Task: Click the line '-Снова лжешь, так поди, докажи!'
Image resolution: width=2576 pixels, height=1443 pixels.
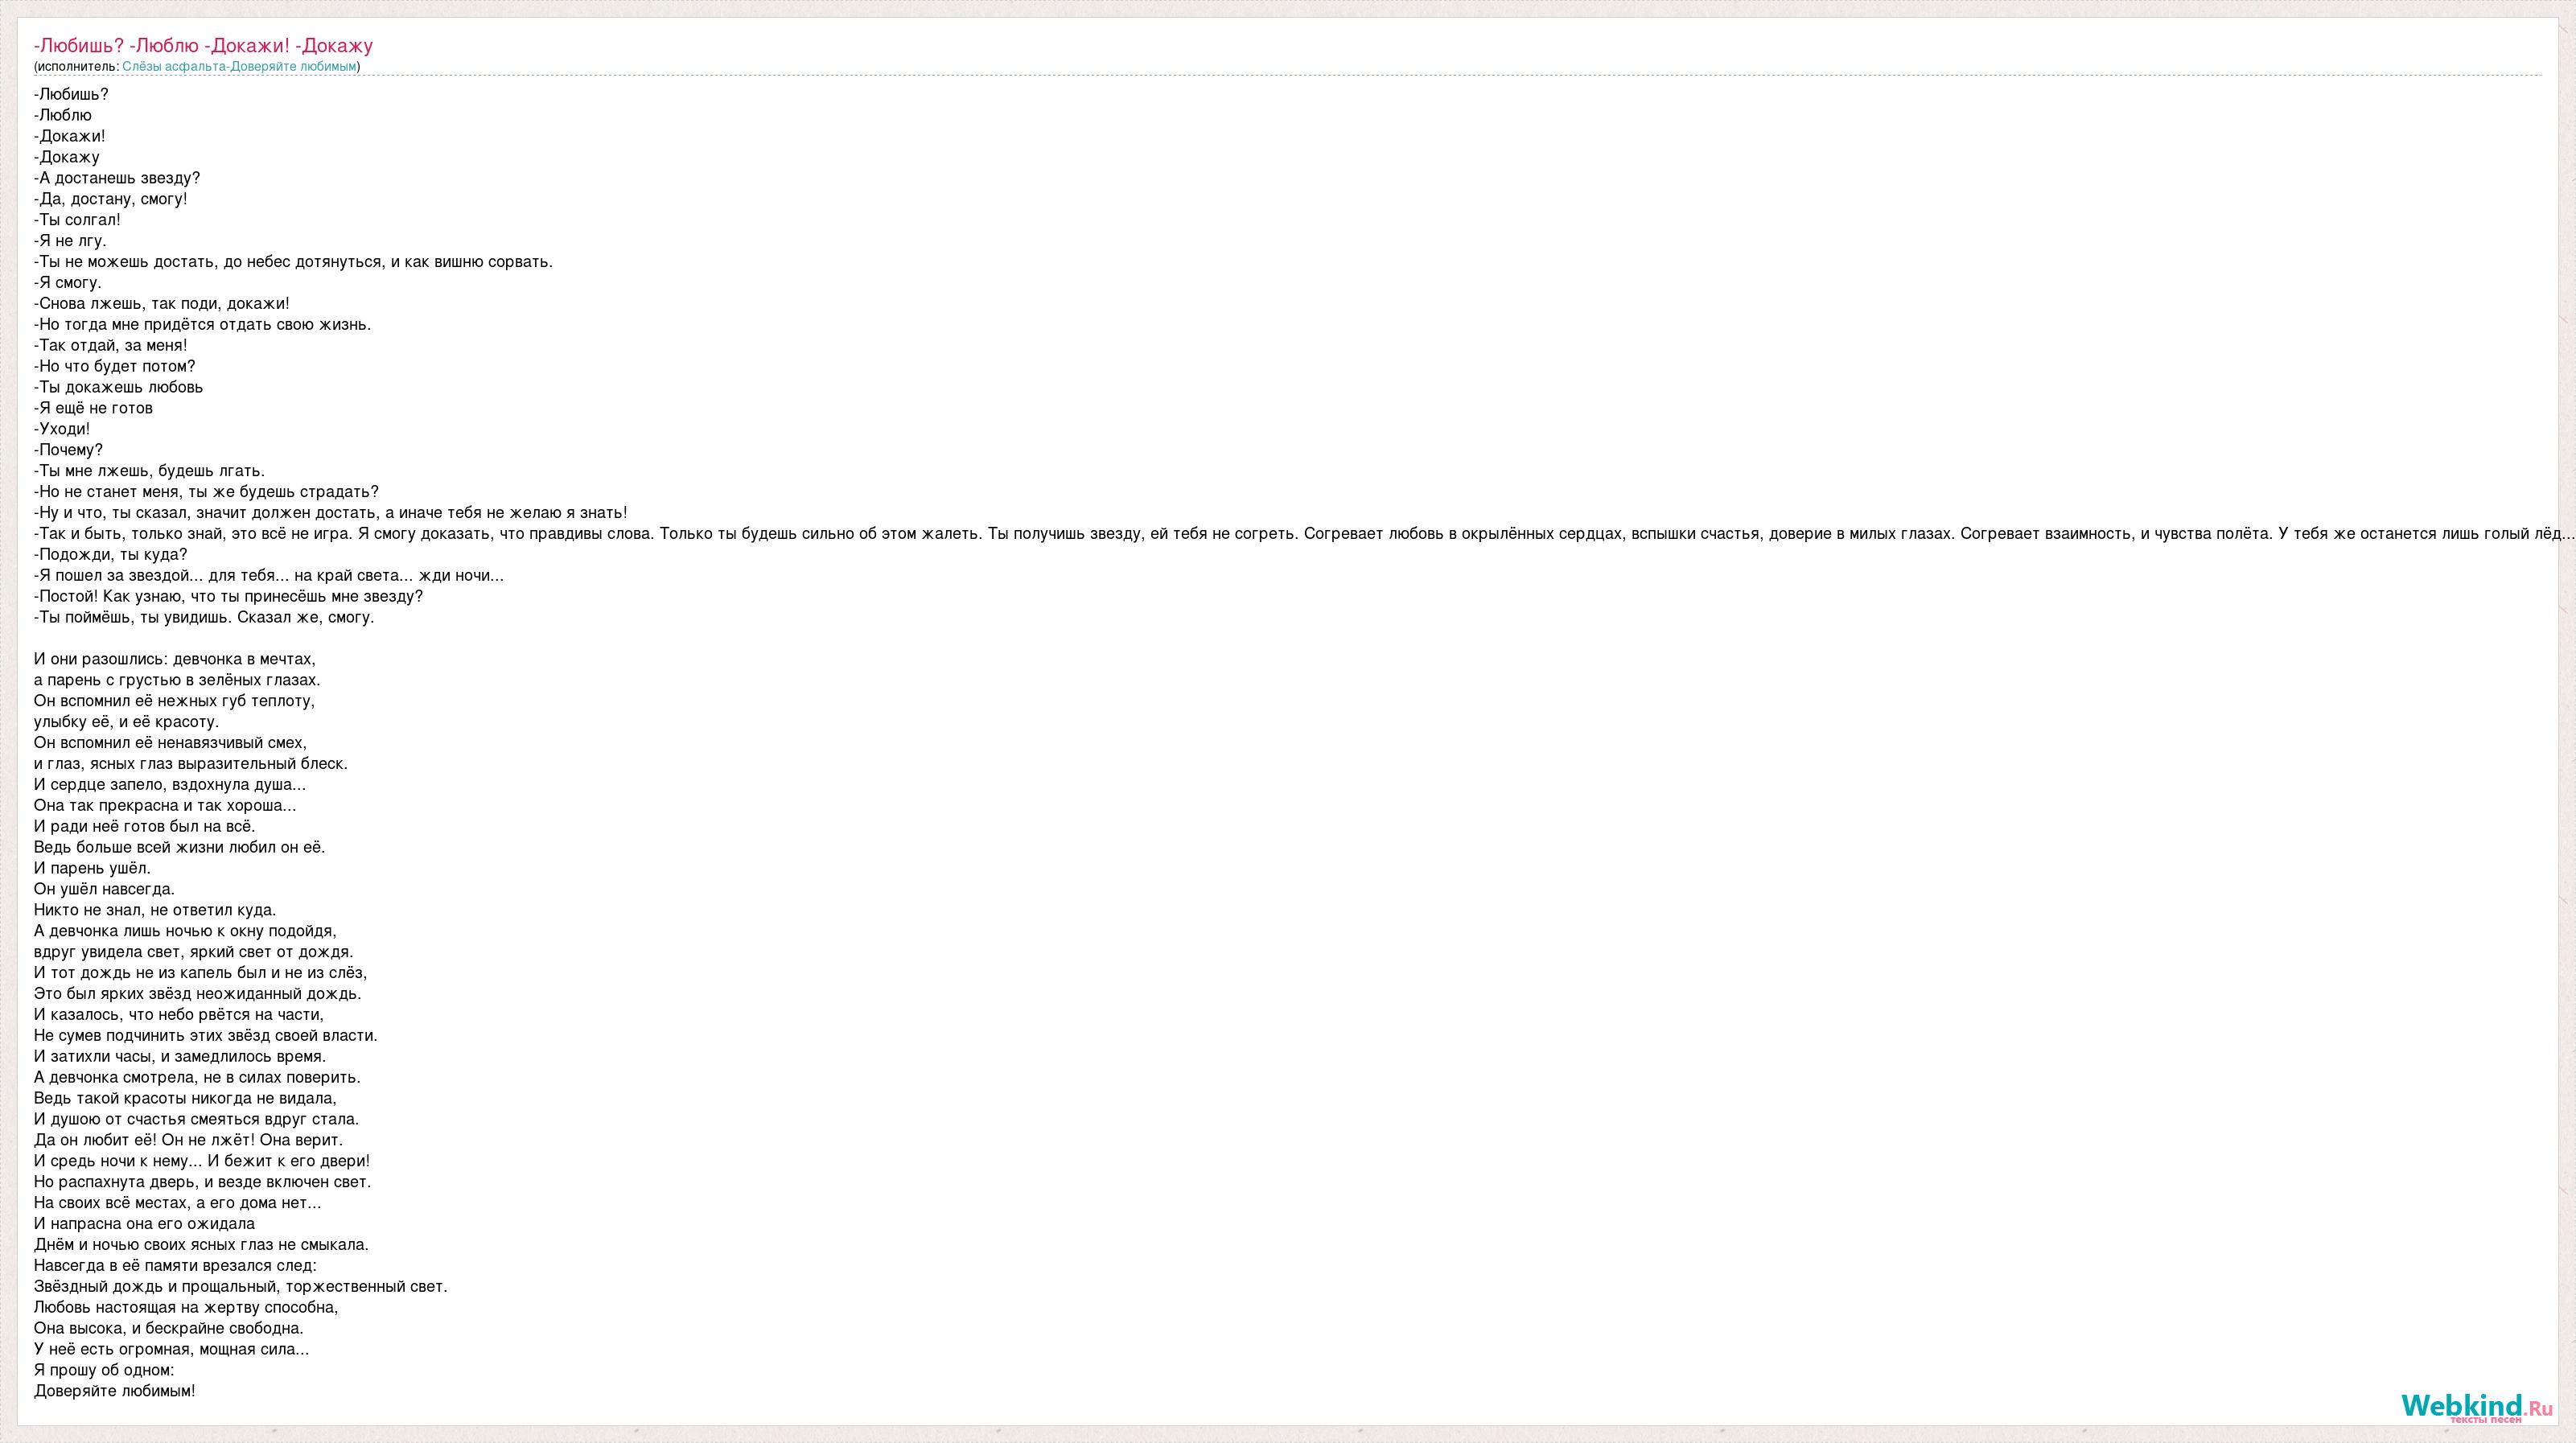Action: click(162, 304)
